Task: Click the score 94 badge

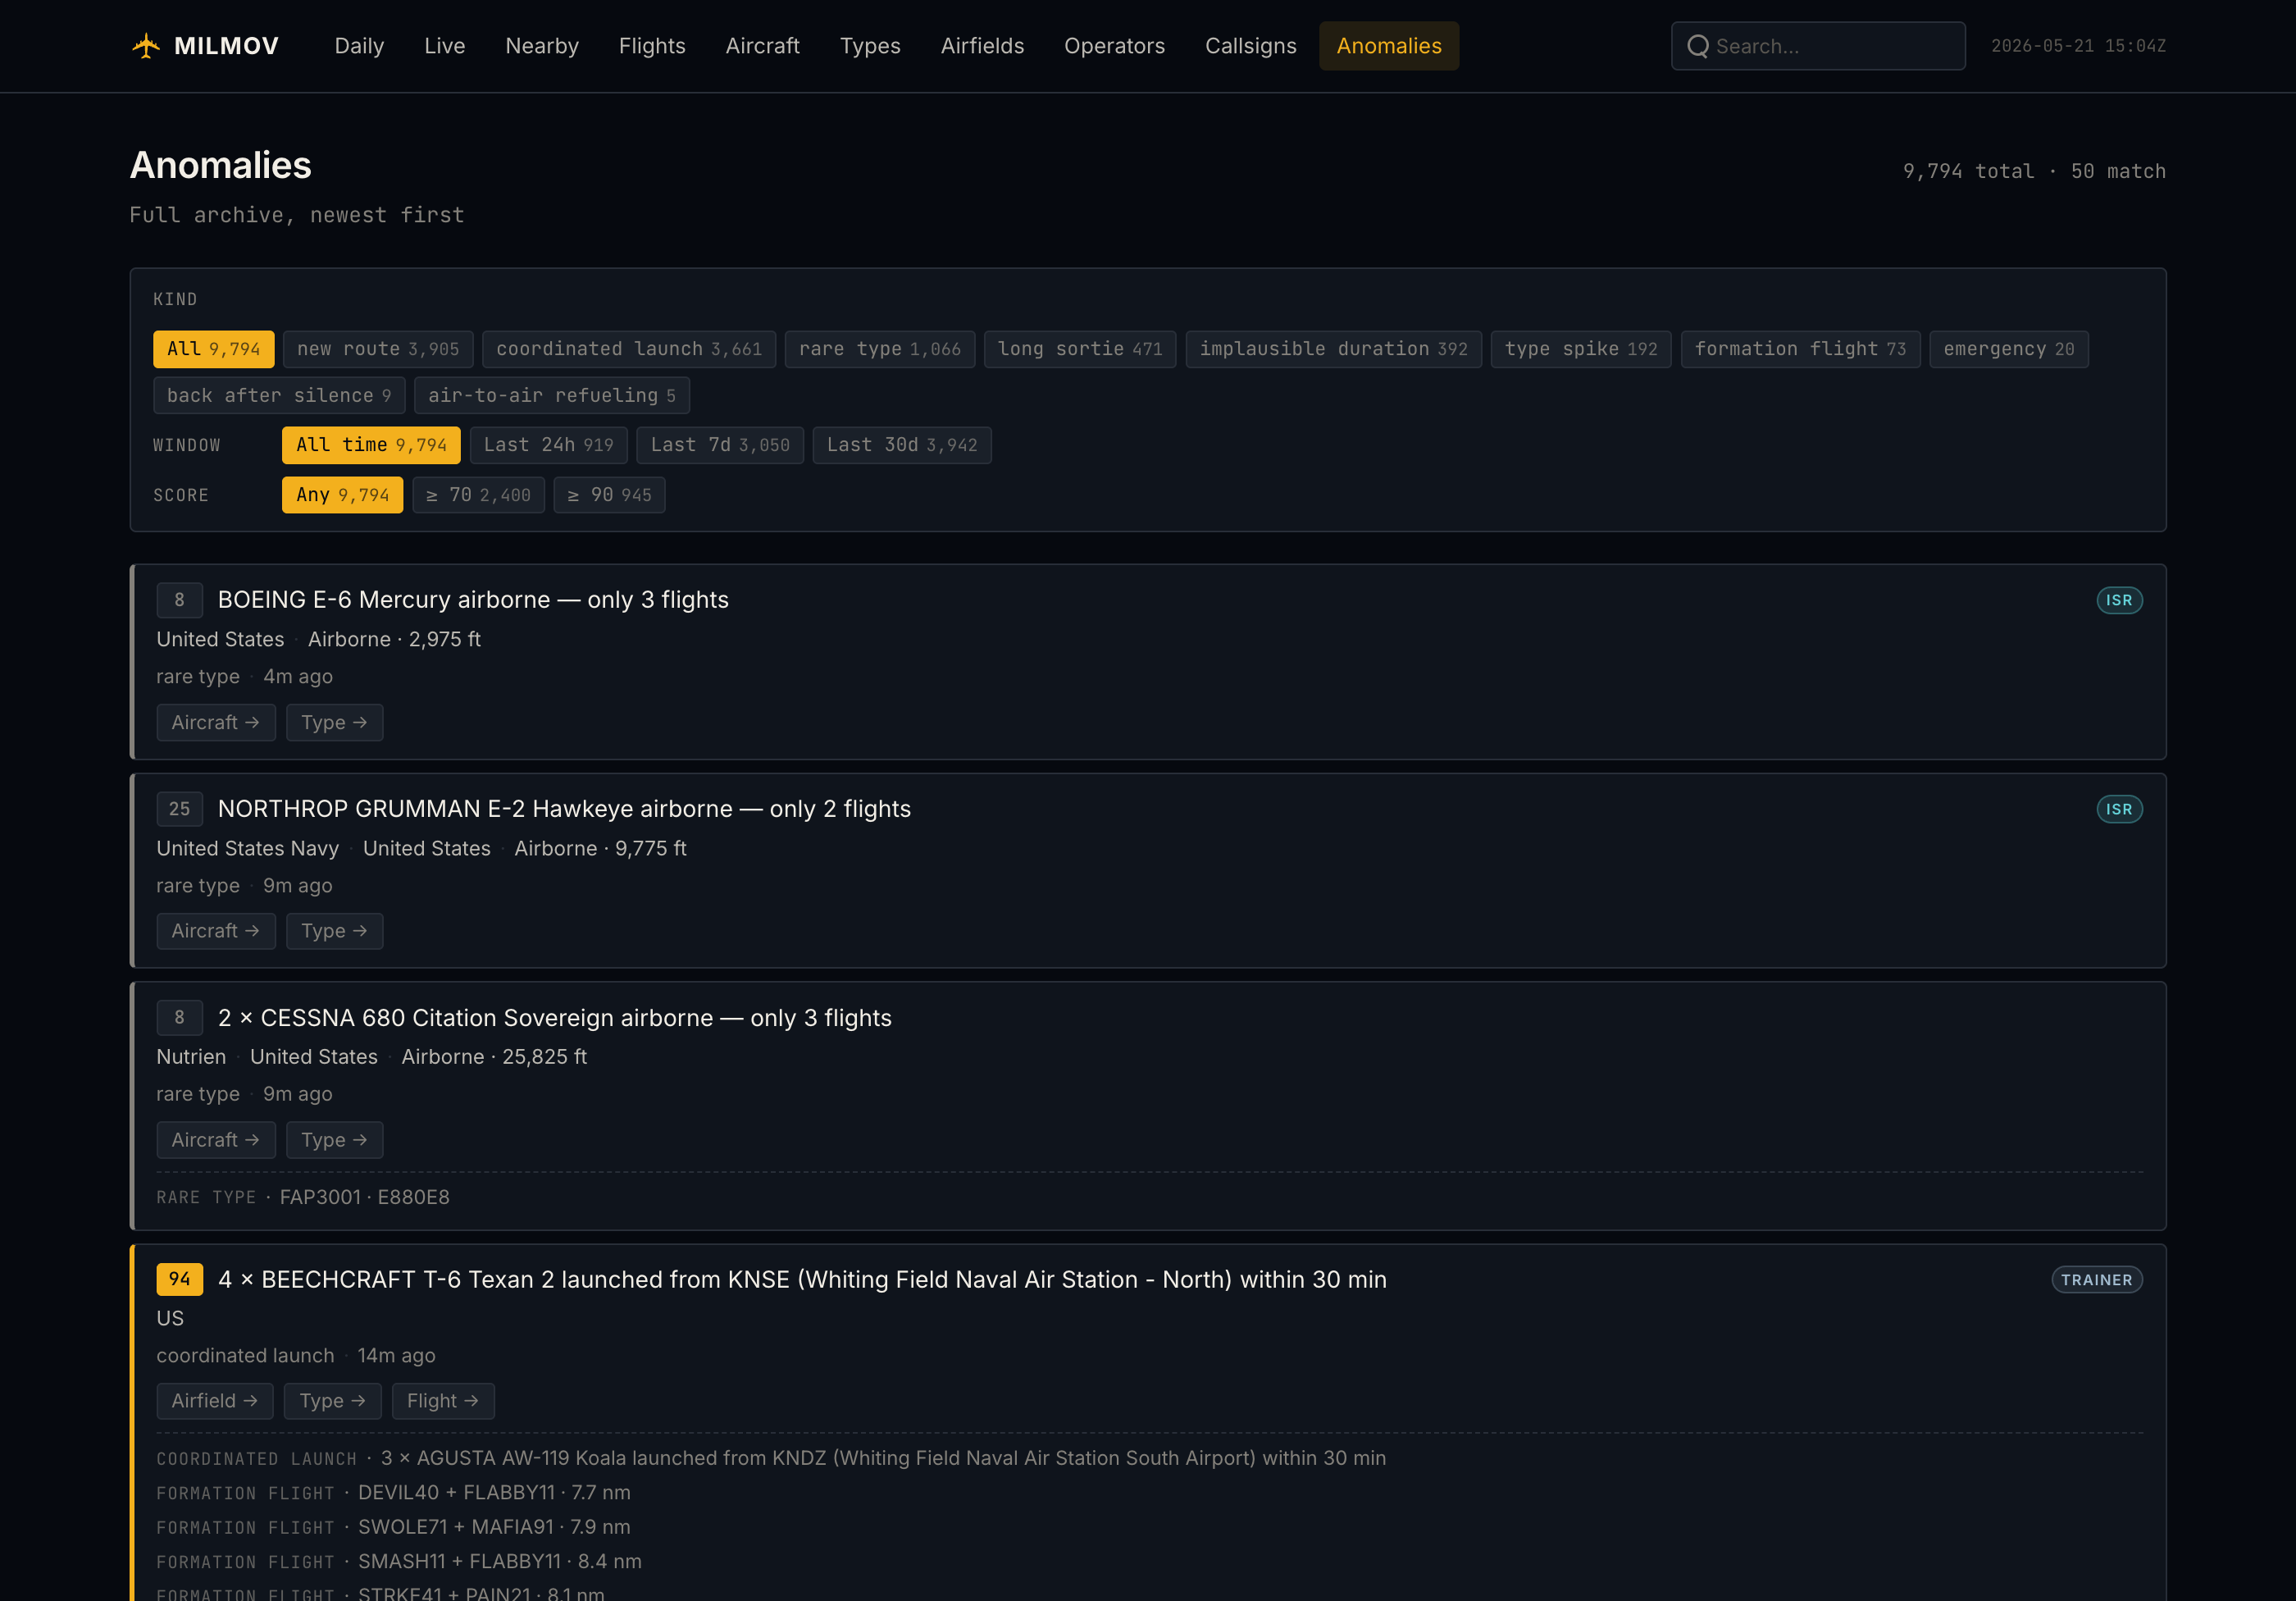Action: coord(179,1279)
